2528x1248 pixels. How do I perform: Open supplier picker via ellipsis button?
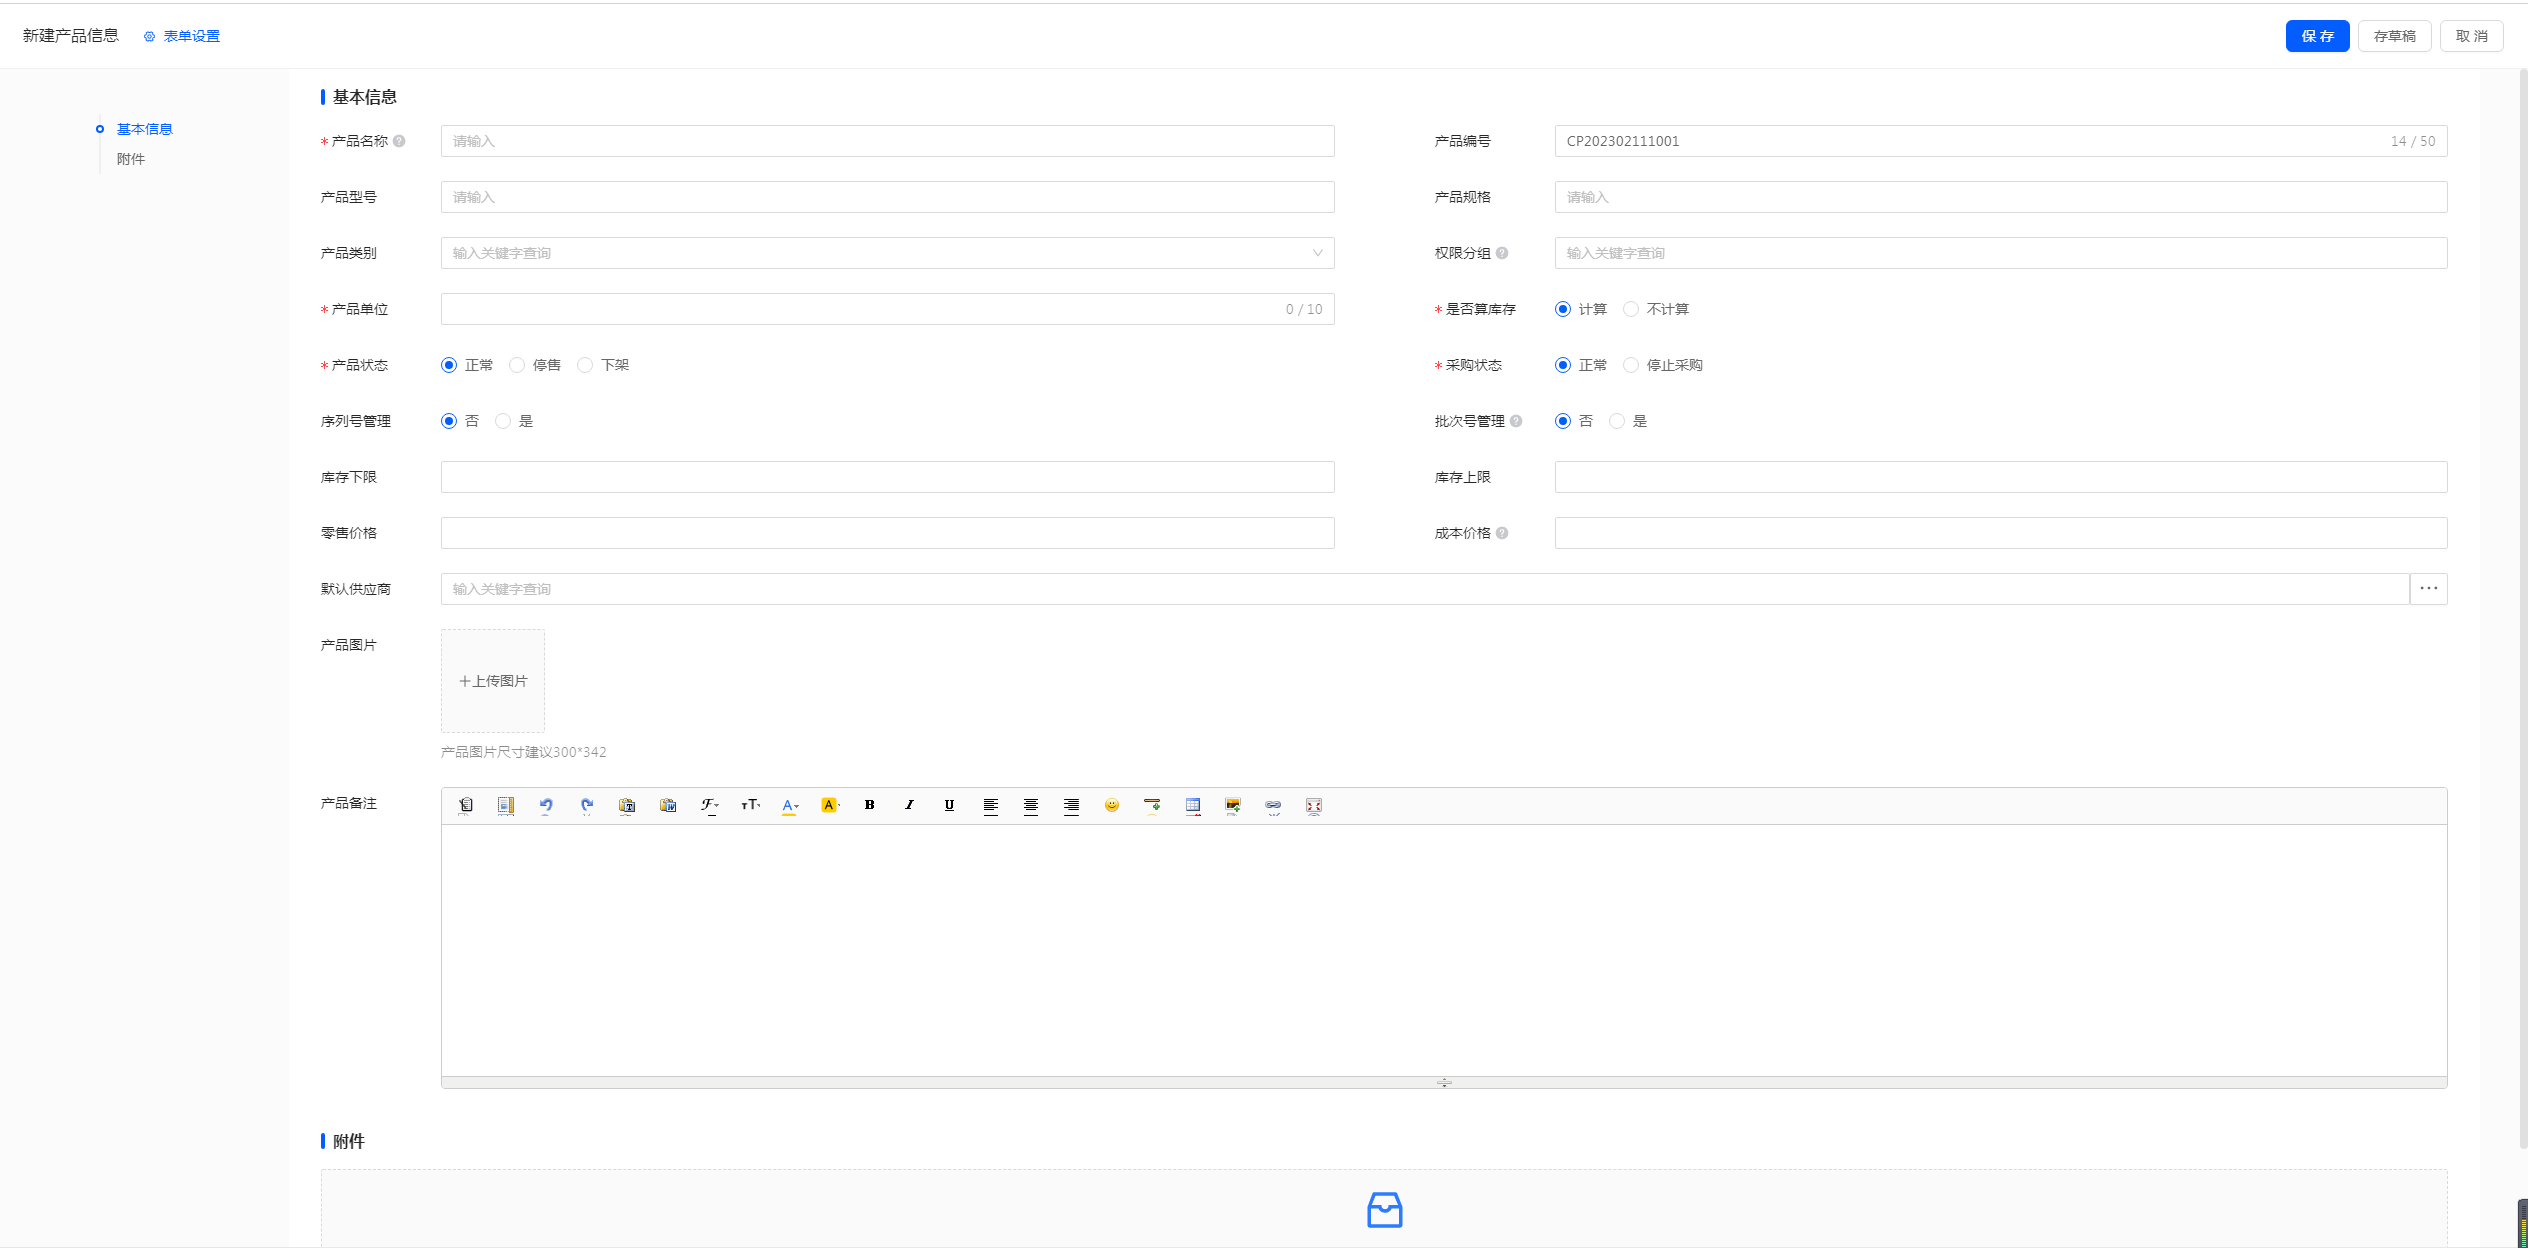pos(2429,589)
